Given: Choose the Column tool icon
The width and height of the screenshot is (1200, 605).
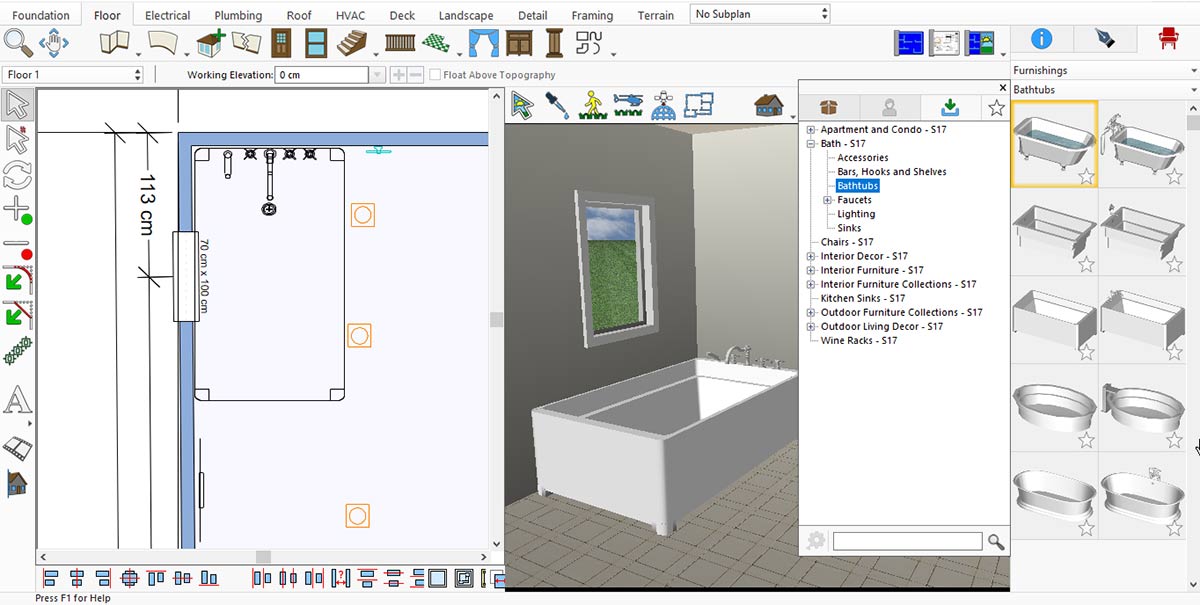Looking at the screenshot, I should (x=554, y=44).
